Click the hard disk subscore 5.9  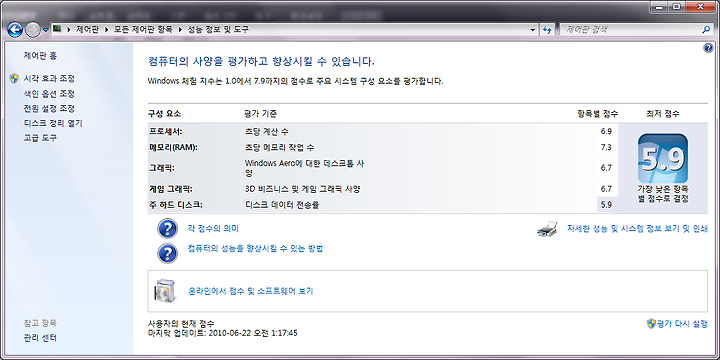(606, 205)
